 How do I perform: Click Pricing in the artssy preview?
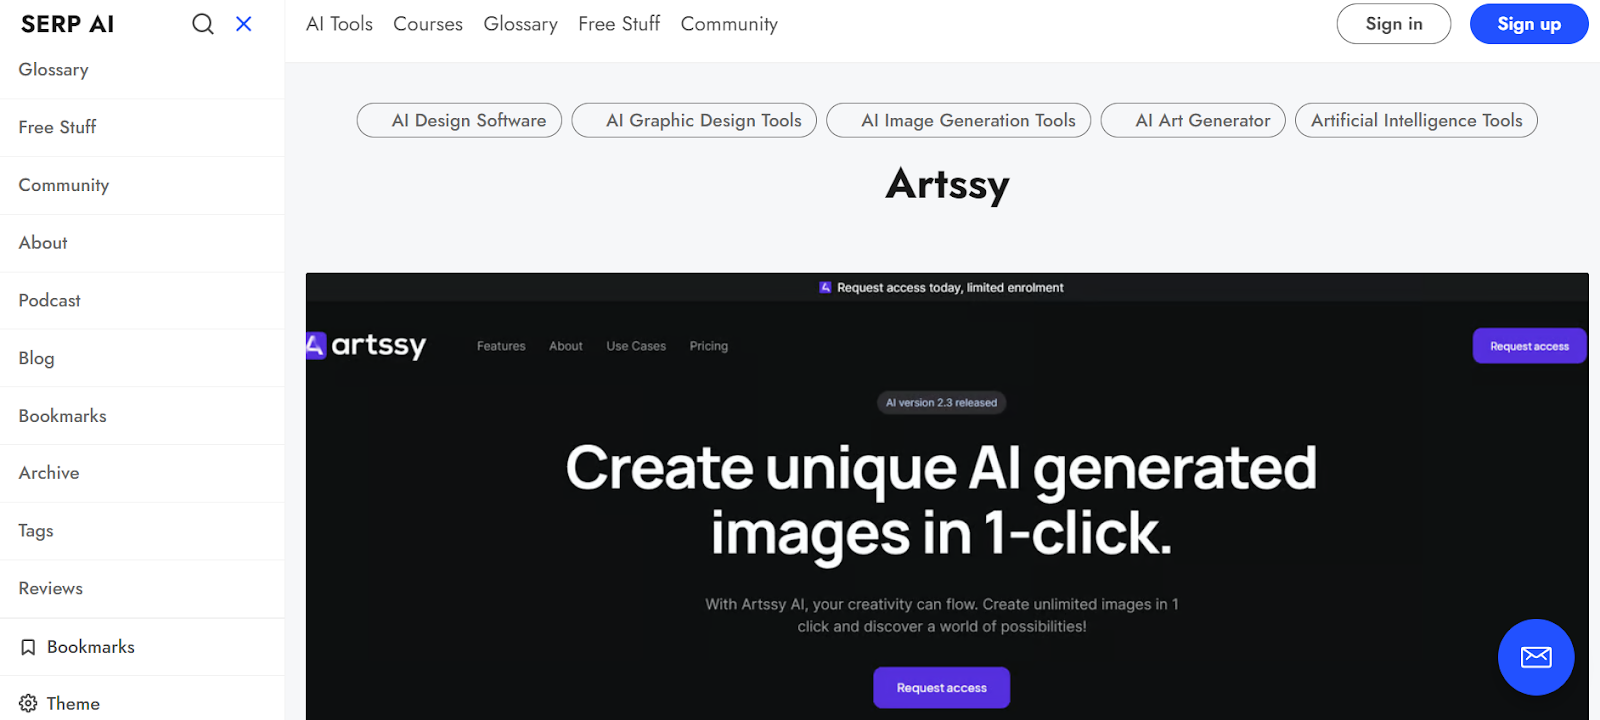709,346
